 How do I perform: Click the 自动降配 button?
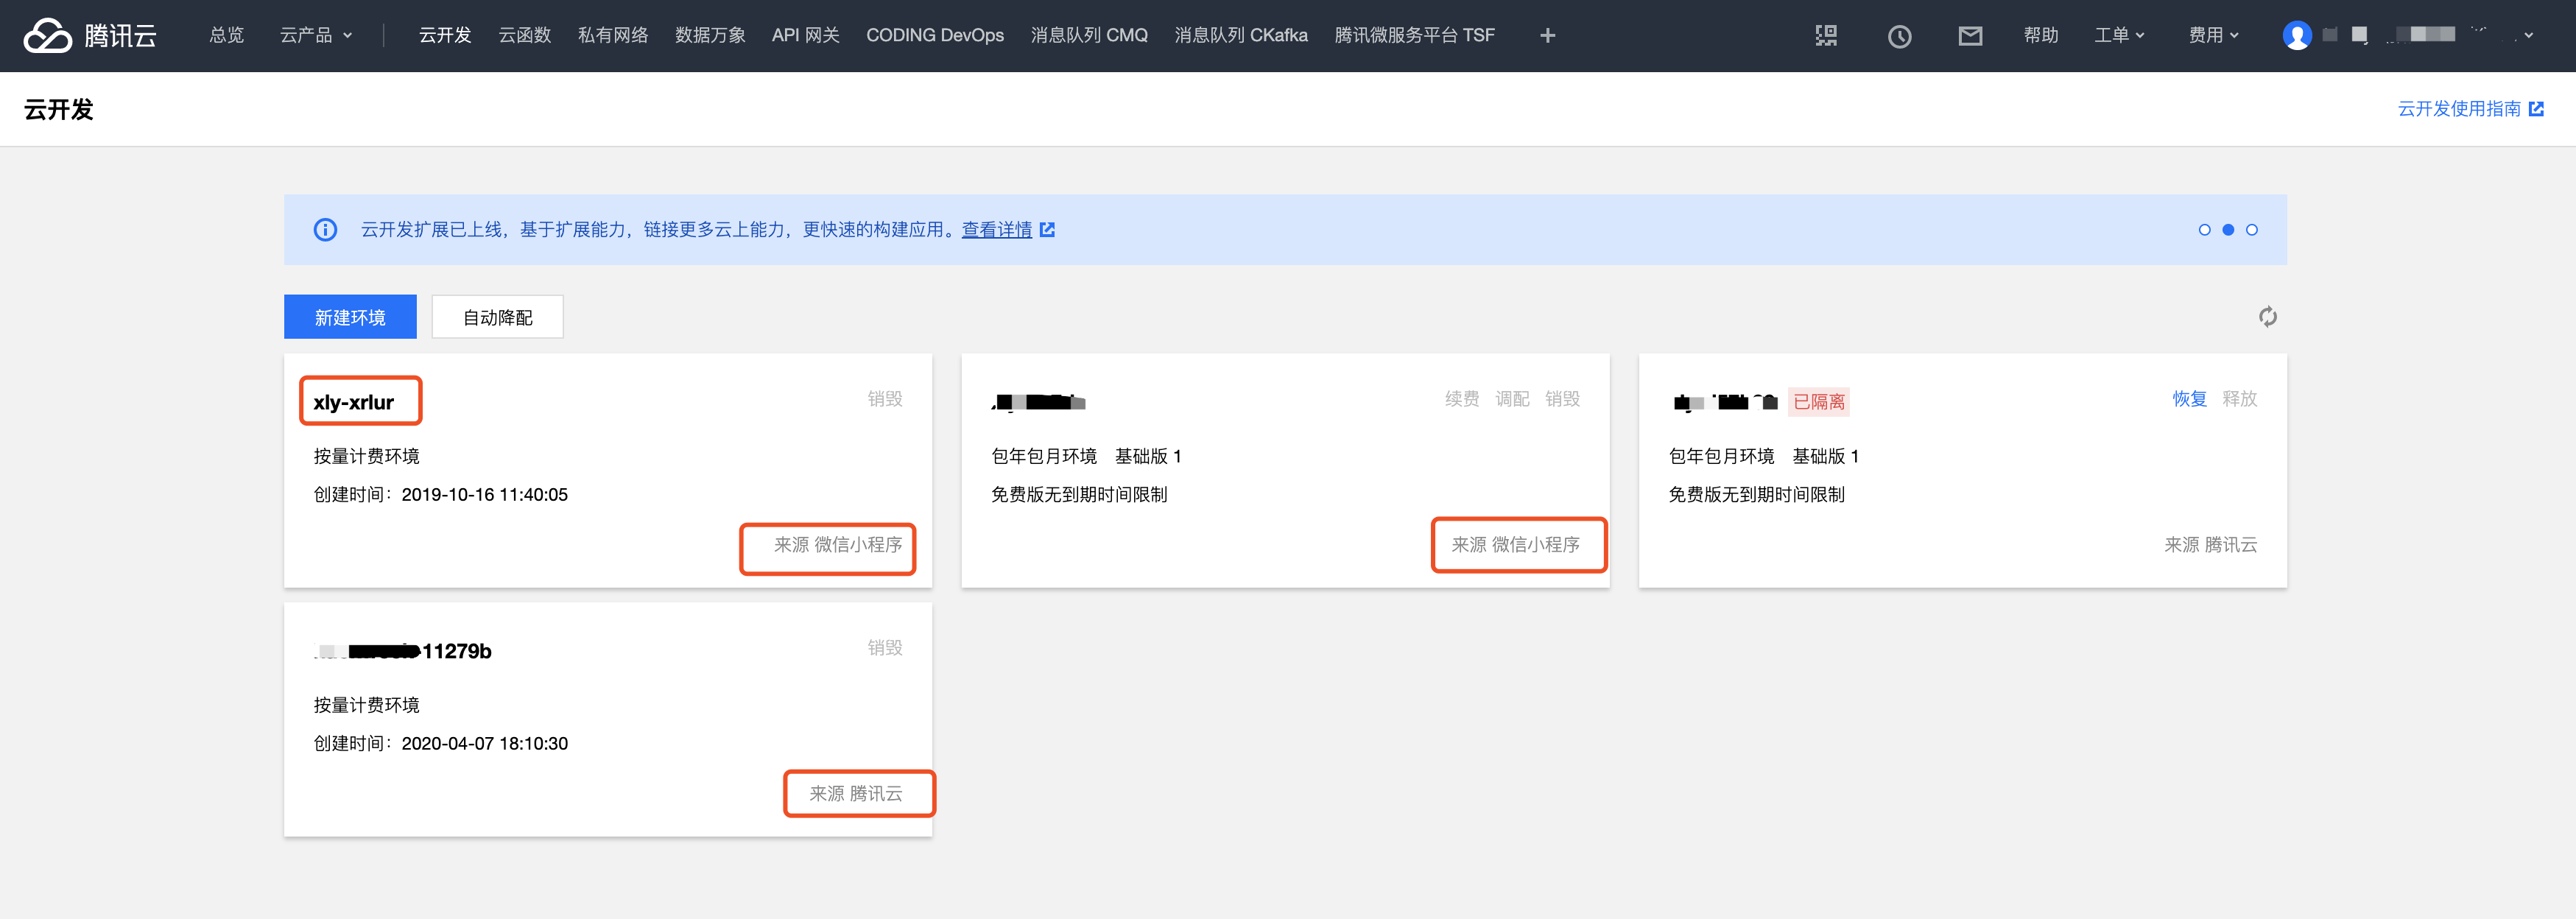click(497, 317)
